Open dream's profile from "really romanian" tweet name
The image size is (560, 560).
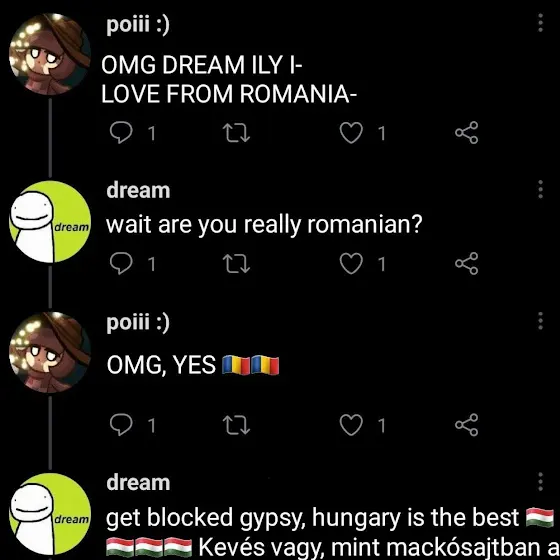point(138,190)
